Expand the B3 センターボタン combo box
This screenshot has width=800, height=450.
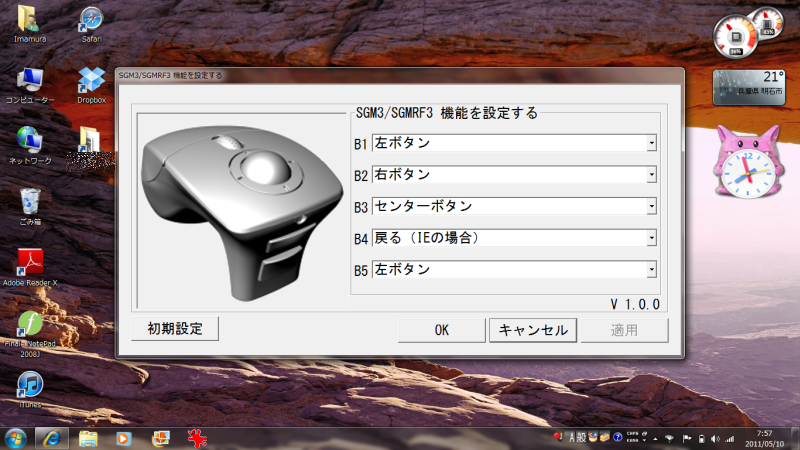coord(514,207)
